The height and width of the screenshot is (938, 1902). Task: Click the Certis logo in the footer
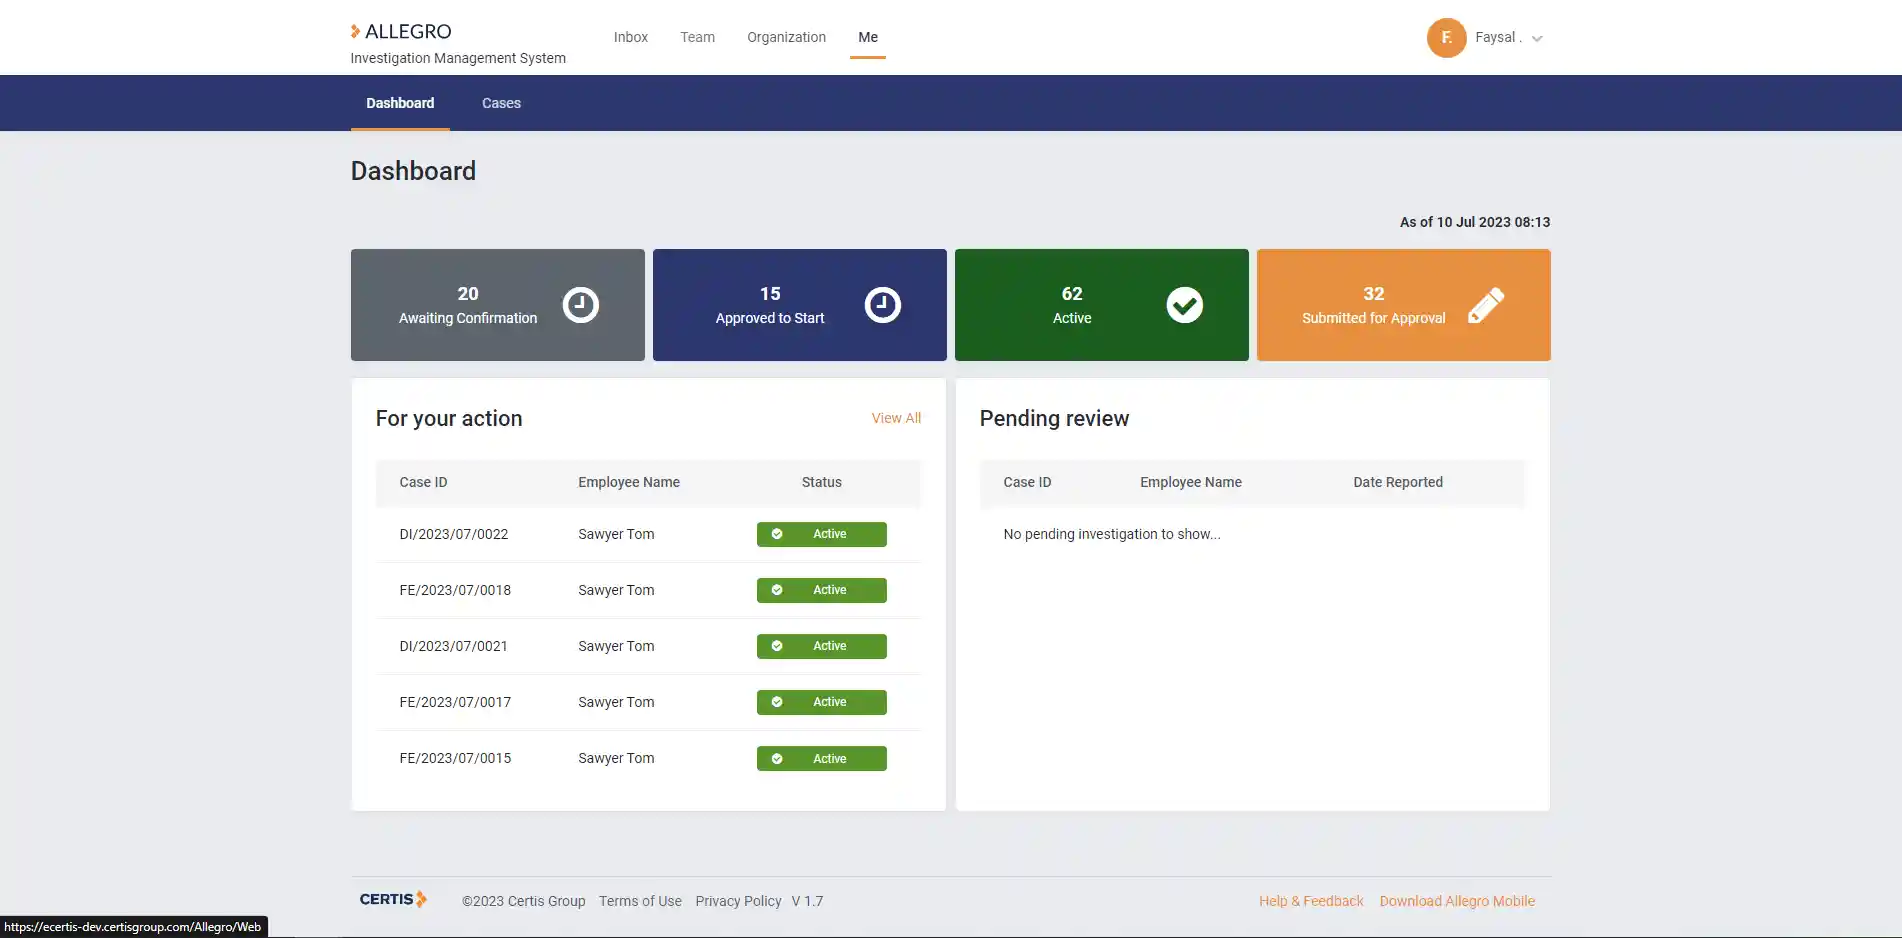pos(393,899)
